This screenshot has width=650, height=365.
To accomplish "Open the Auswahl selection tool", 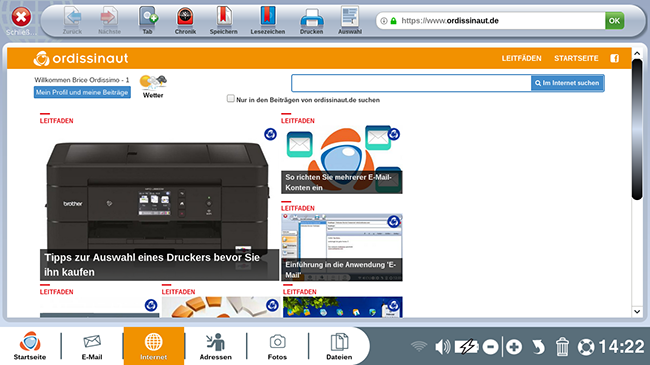I will click(x=350, y=20).
